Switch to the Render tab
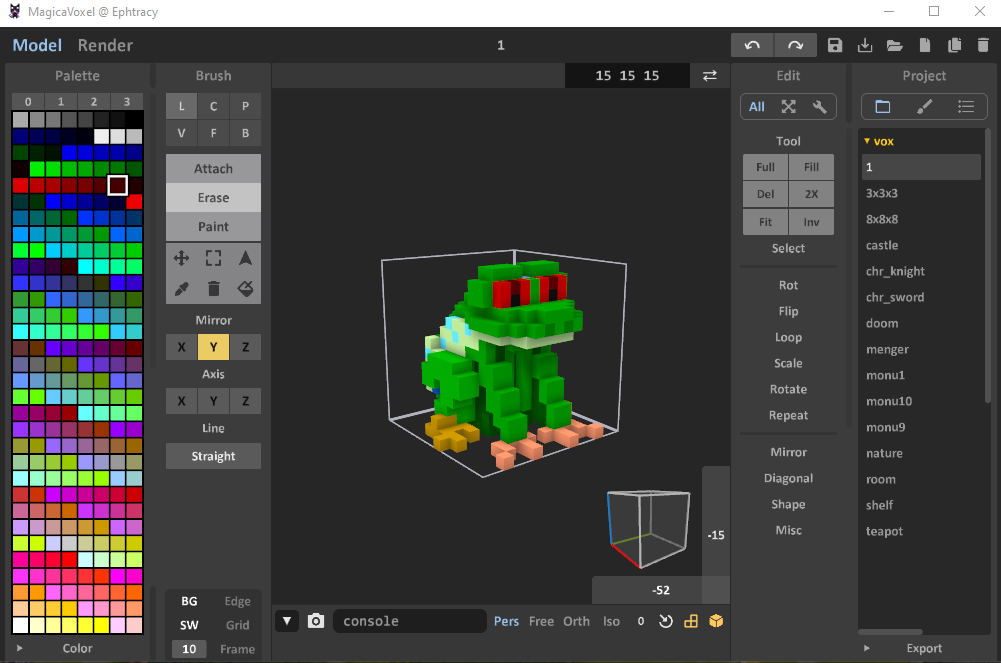 105,45
